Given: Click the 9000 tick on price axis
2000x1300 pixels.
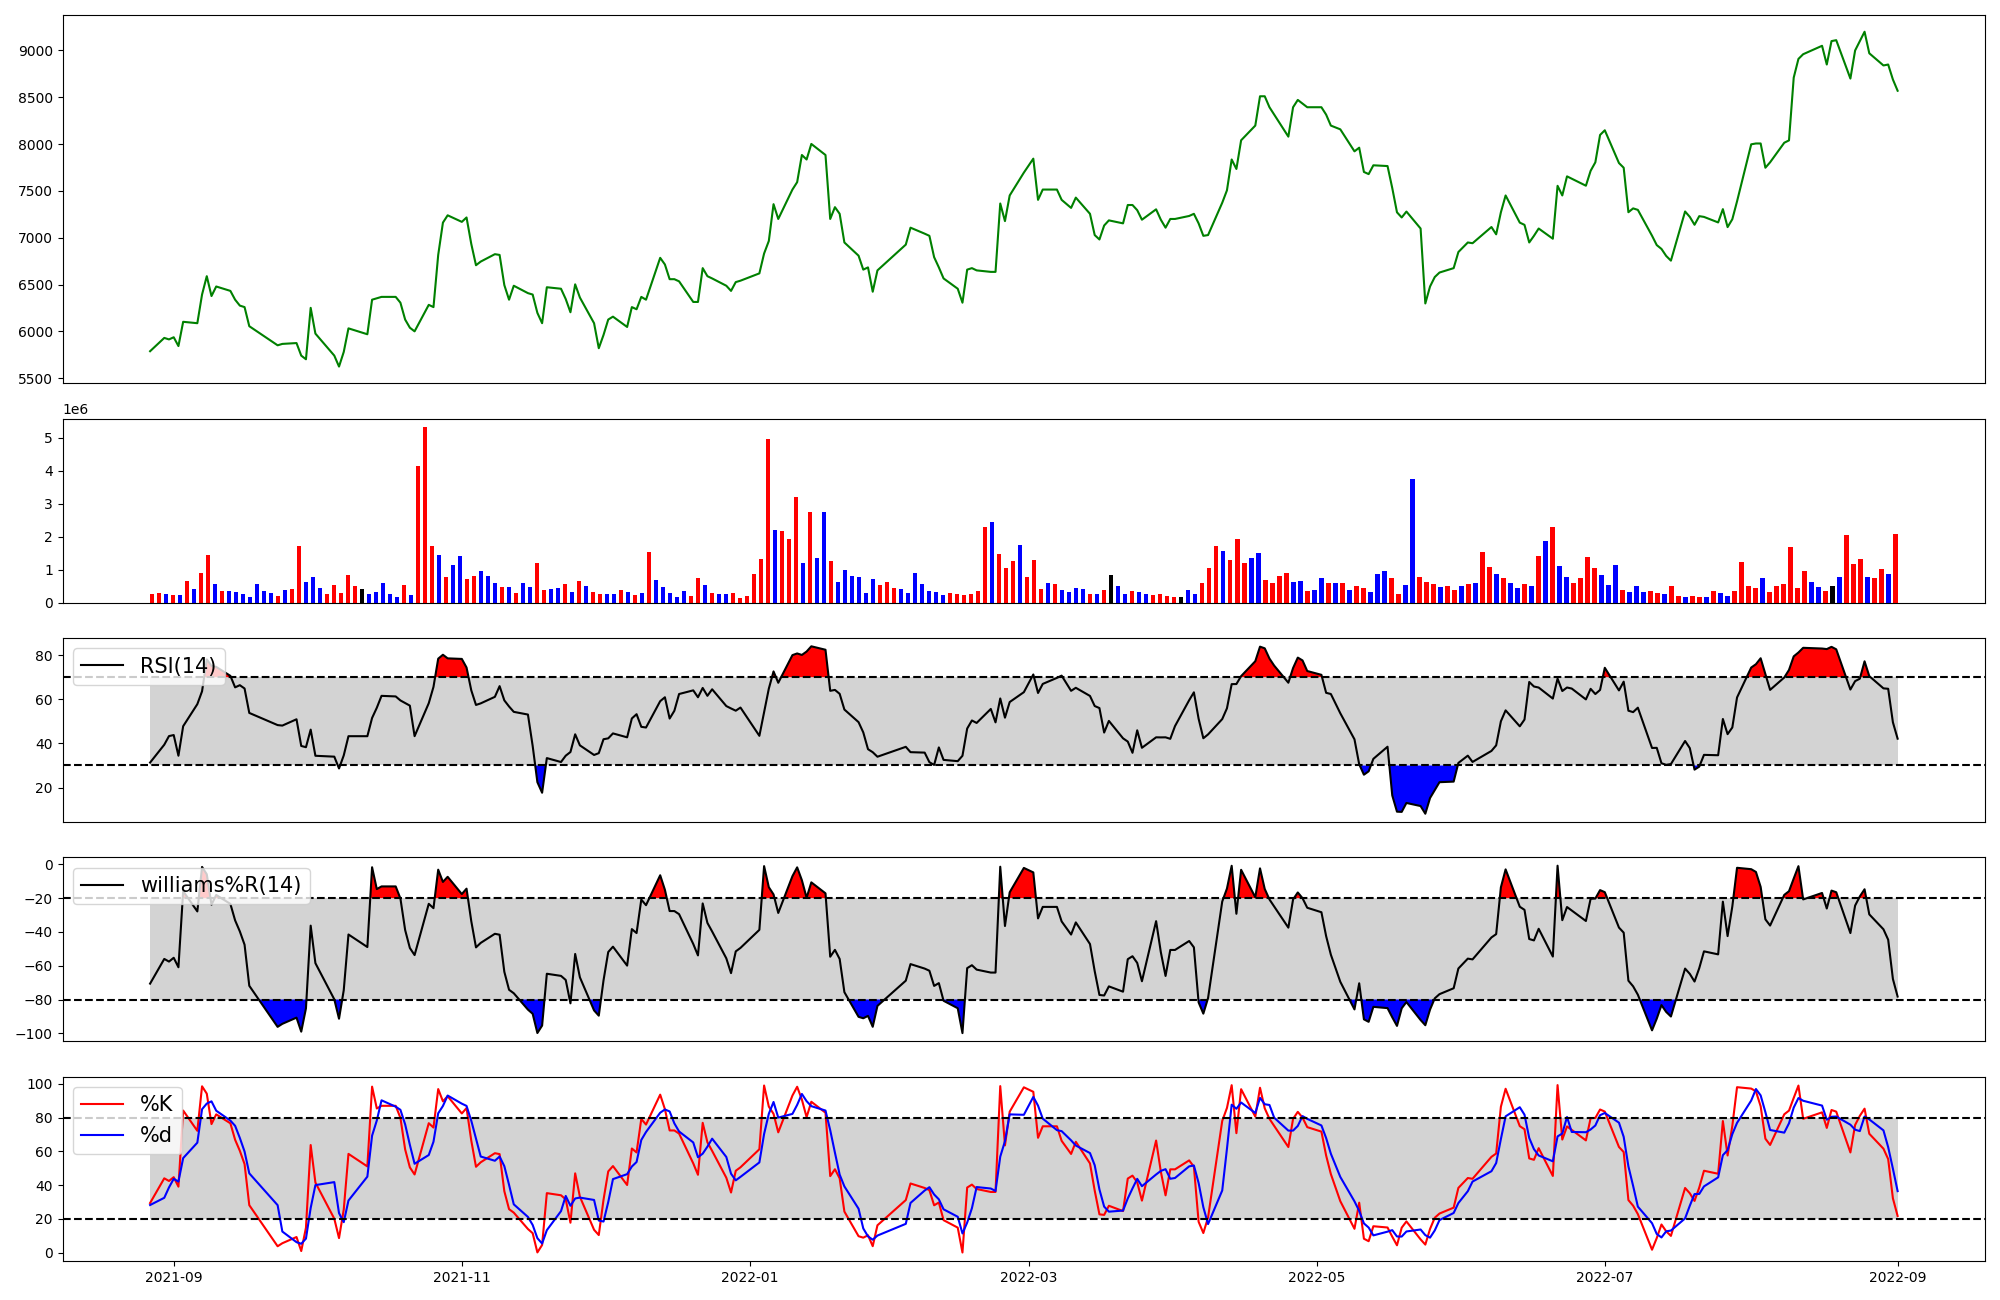Looking at the screenshot, I should [x=36, y=51].
